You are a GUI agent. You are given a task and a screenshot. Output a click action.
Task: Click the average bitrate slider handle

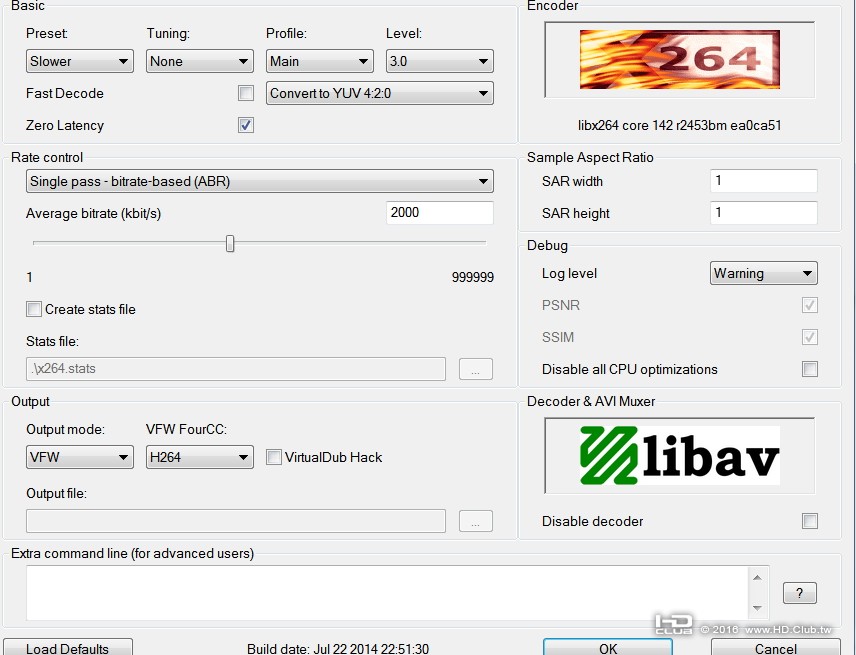230,243
